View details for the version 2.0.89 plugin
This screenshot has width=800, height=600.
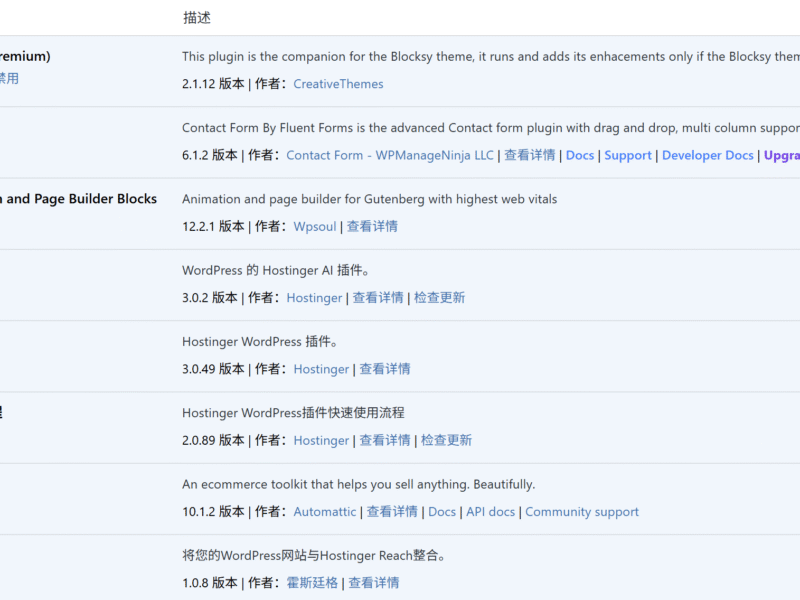point(385,440)
